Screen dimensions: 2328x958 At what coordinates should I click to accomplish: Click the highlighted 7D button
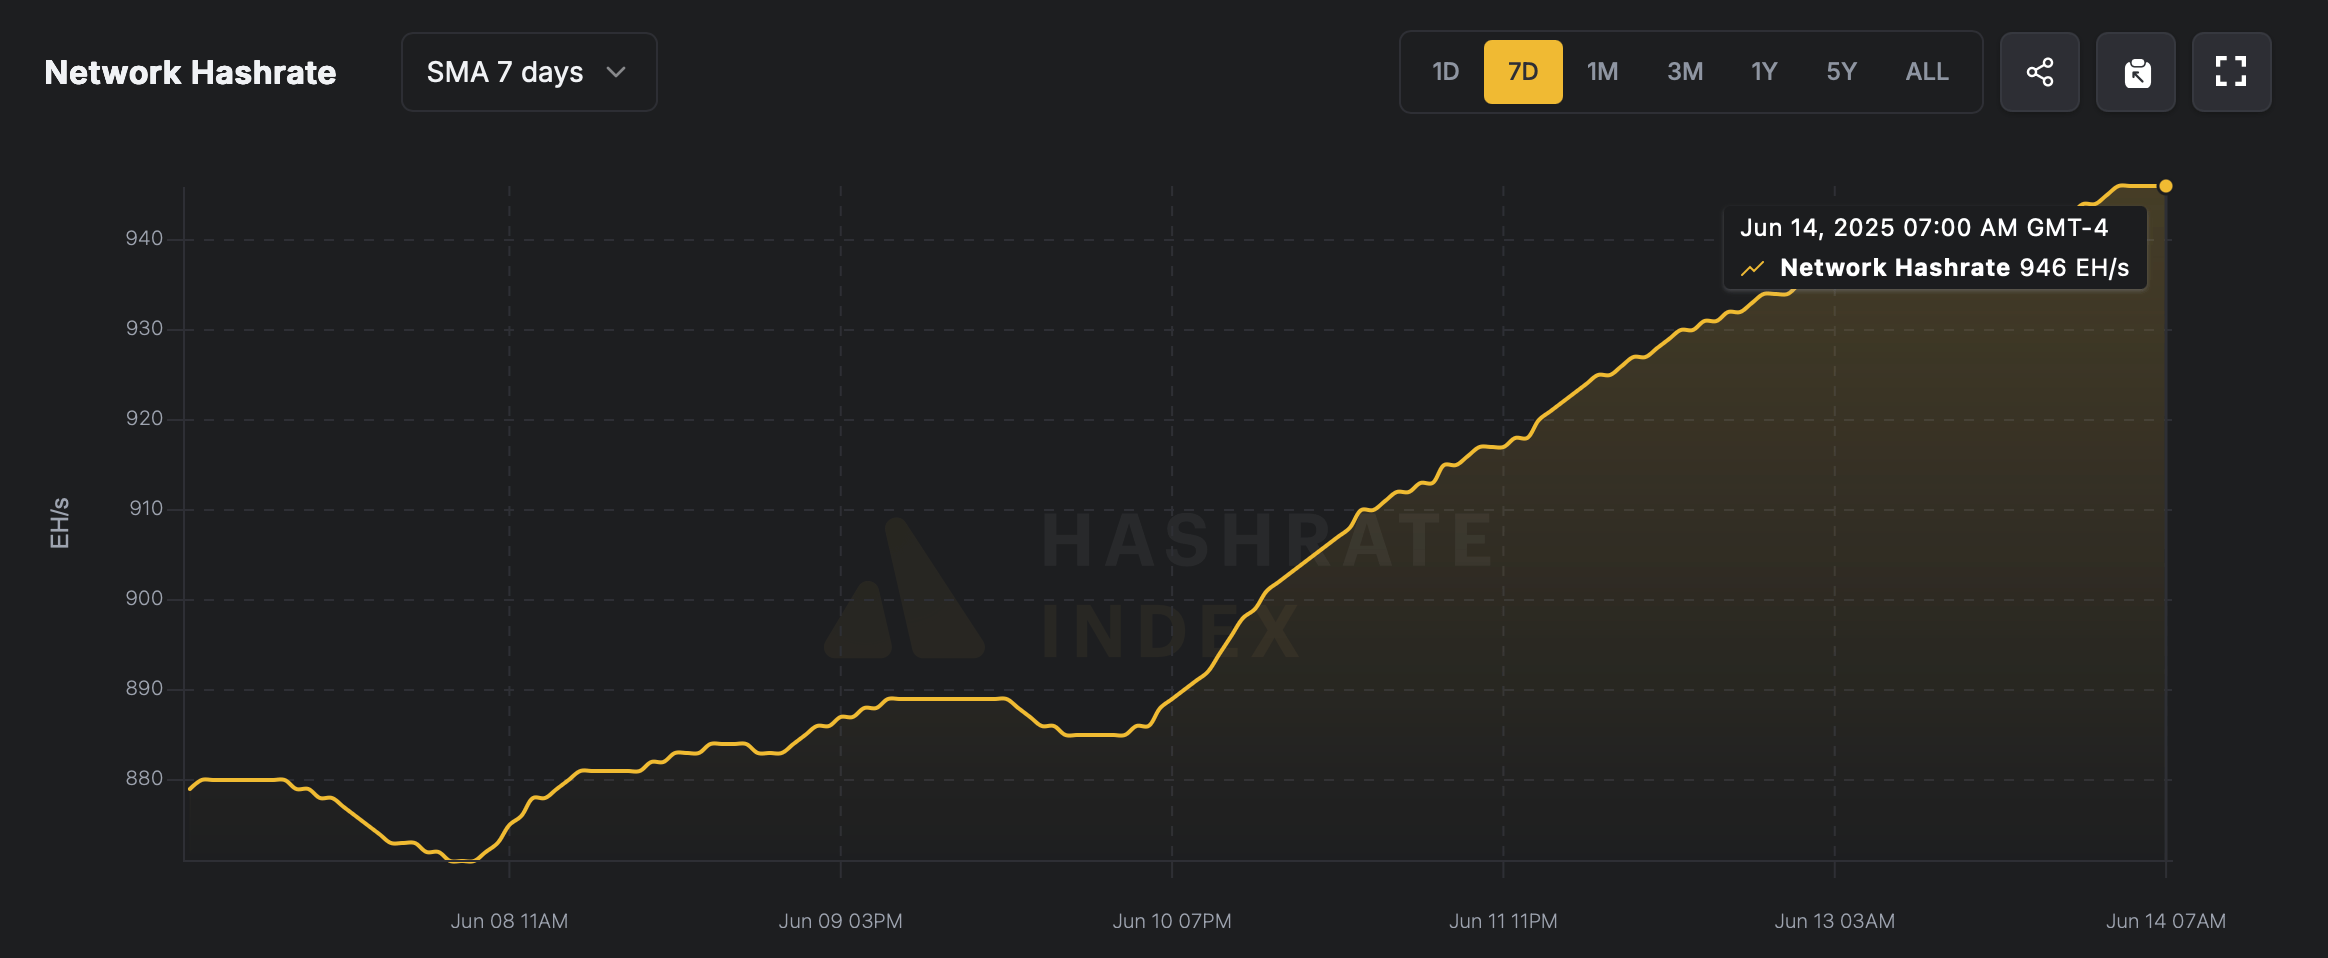[1523, 71]
